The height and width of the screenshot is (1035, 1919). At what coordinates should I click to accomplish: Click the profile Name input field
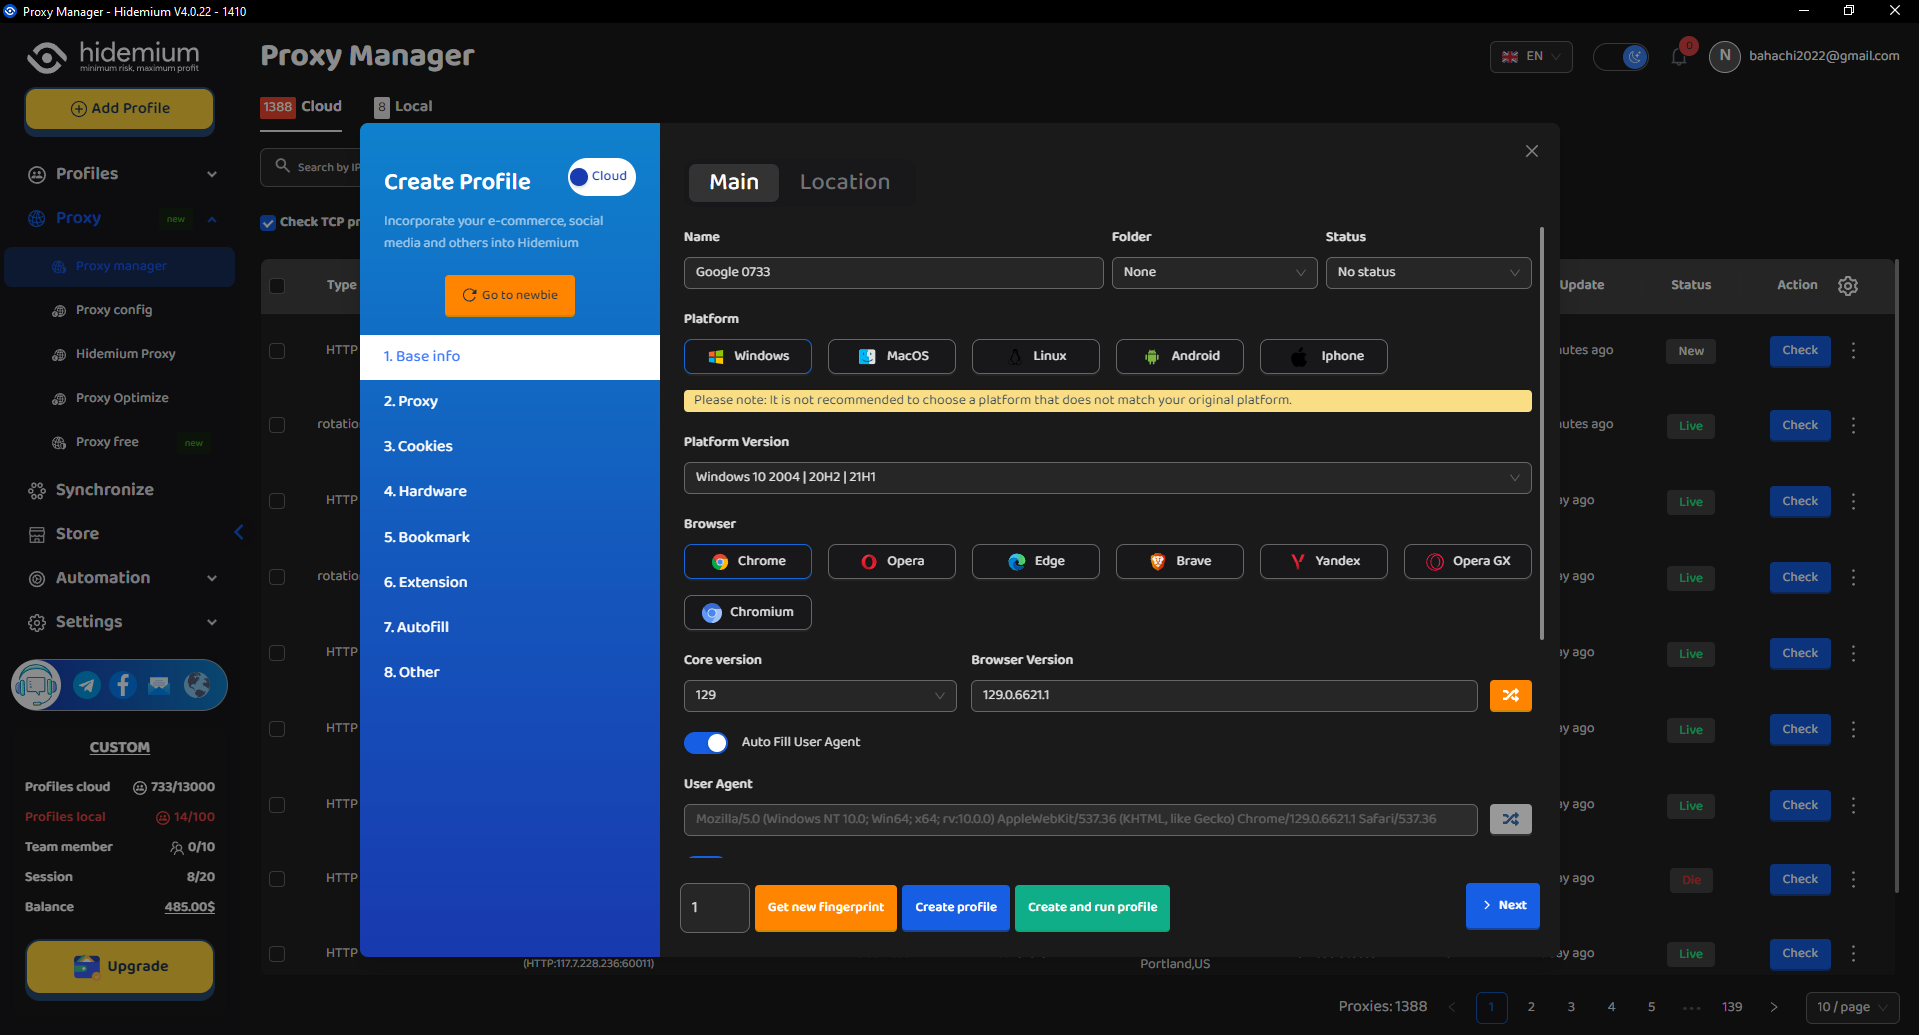[x=894, y=273]
